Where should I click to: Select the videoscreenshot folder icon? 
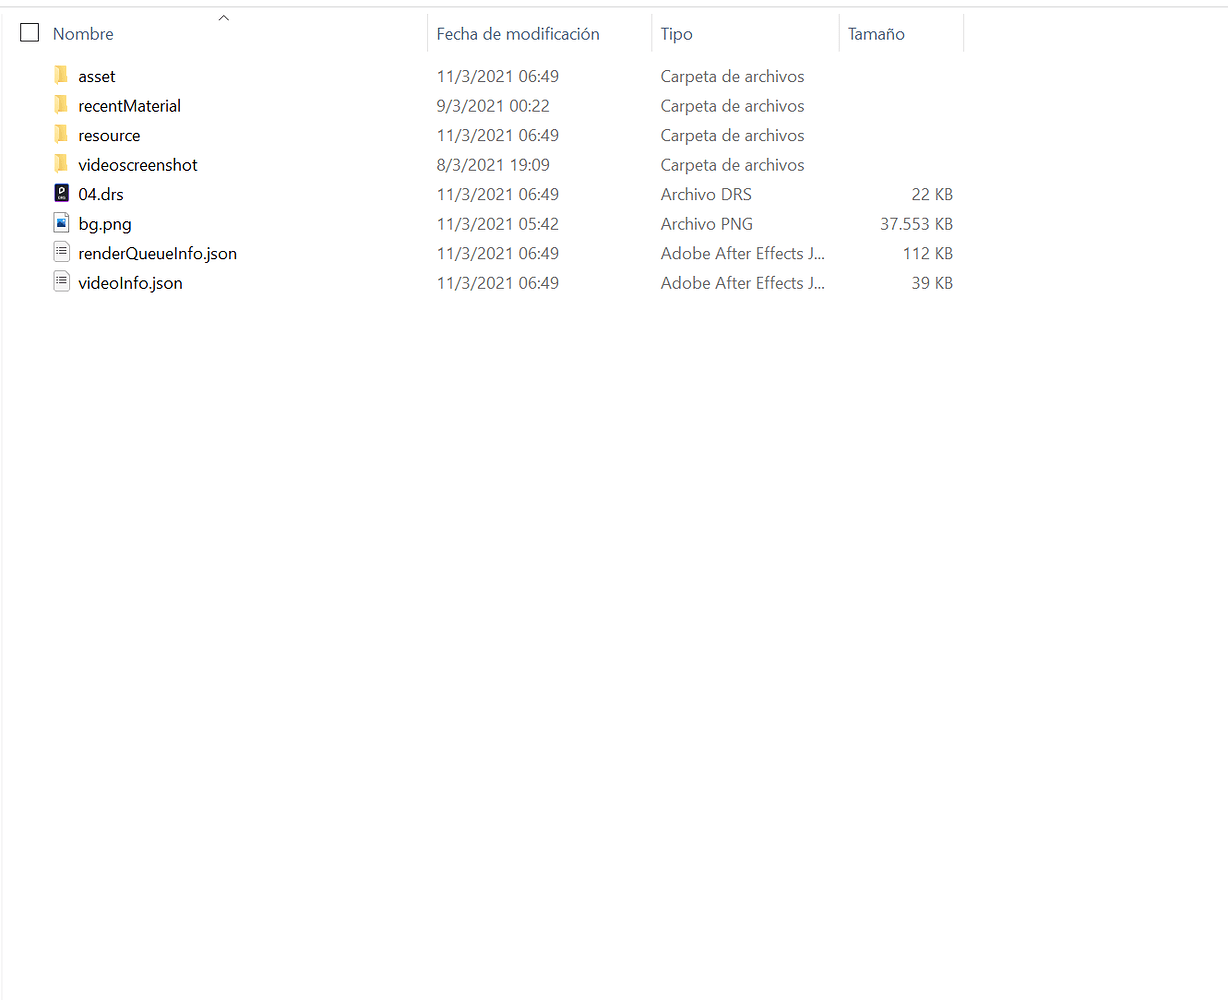click(x=61, y=165)
